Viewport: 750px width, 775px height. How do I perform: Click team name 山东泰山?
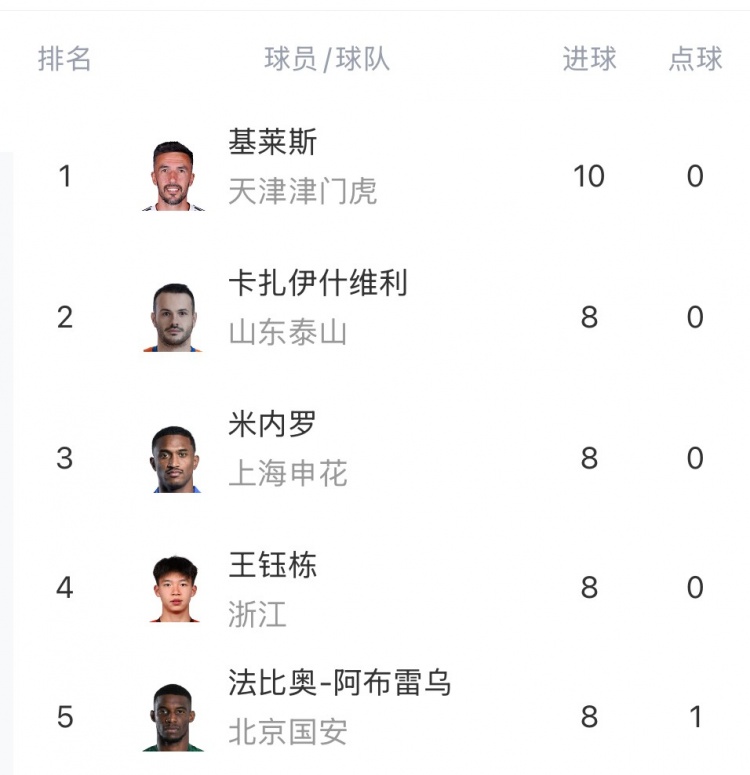[287, 332]
